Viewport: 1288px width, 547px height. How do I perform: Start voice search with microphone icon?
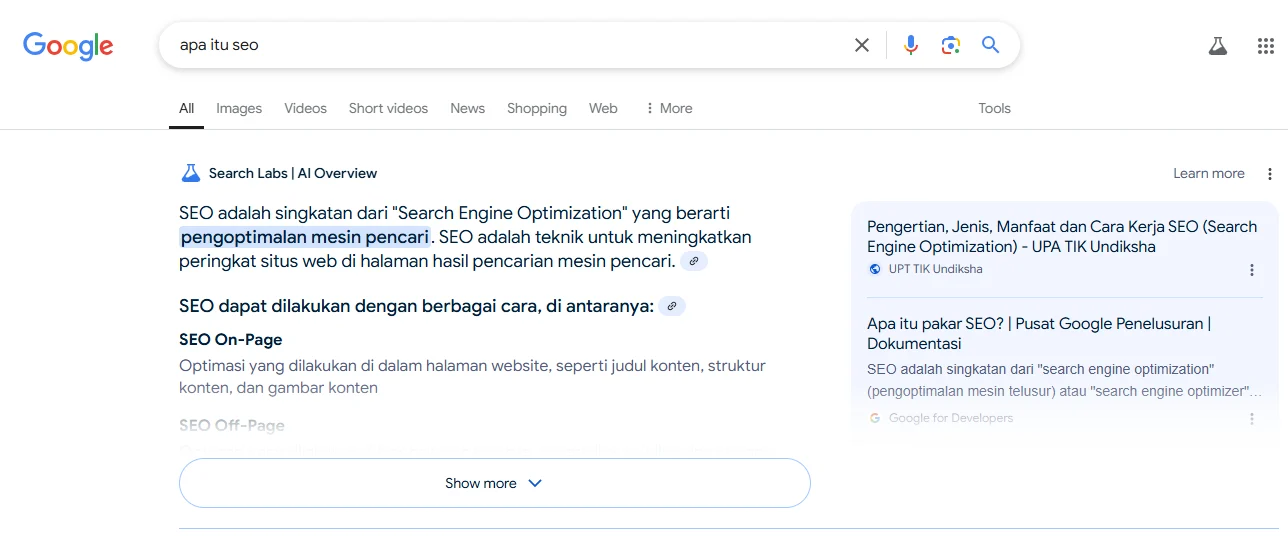[910, 45]
